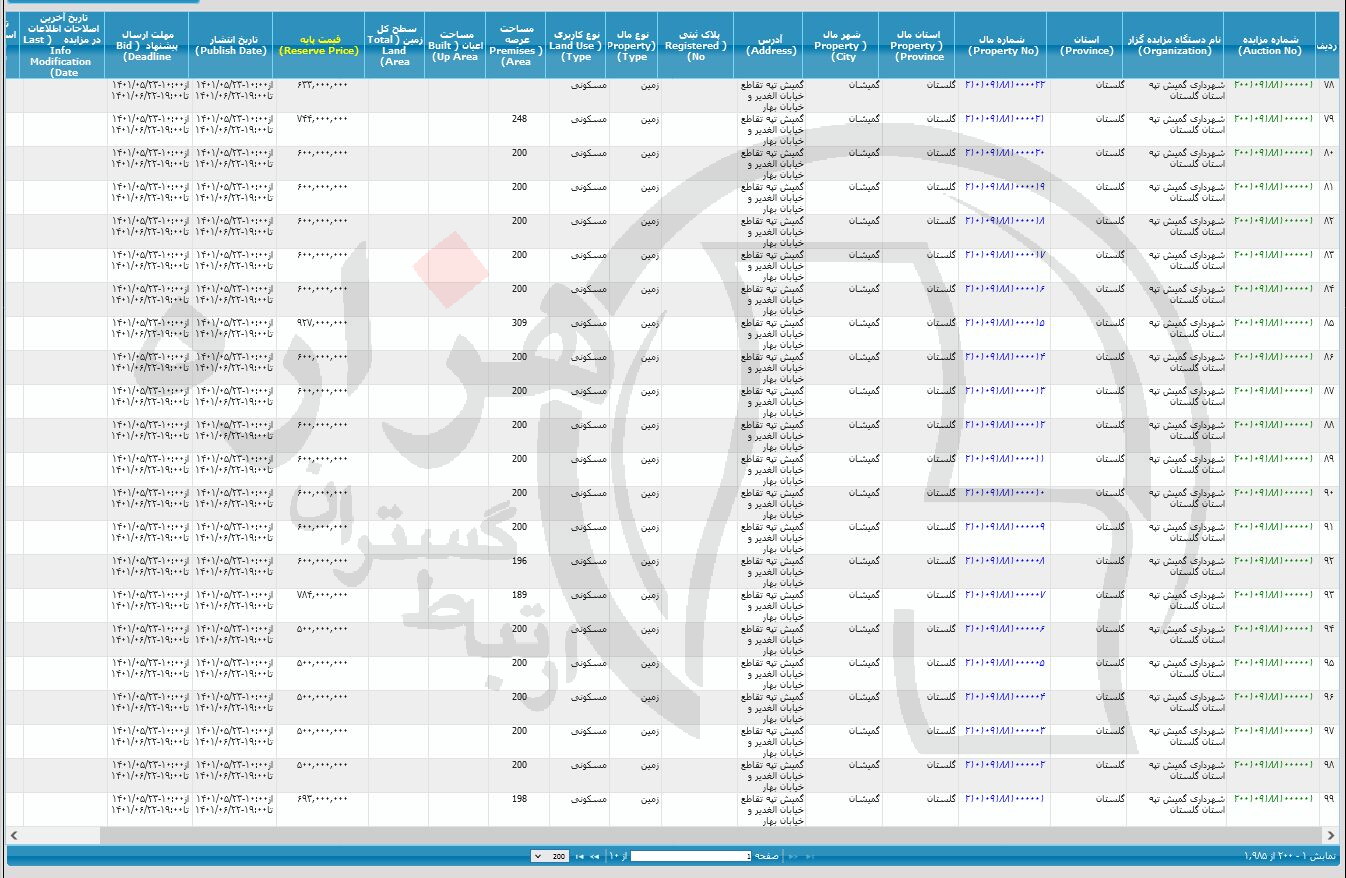Select the land use type cell in row 86
Image resolution: width=1346 pixels, height=878 pixels.
578,368
